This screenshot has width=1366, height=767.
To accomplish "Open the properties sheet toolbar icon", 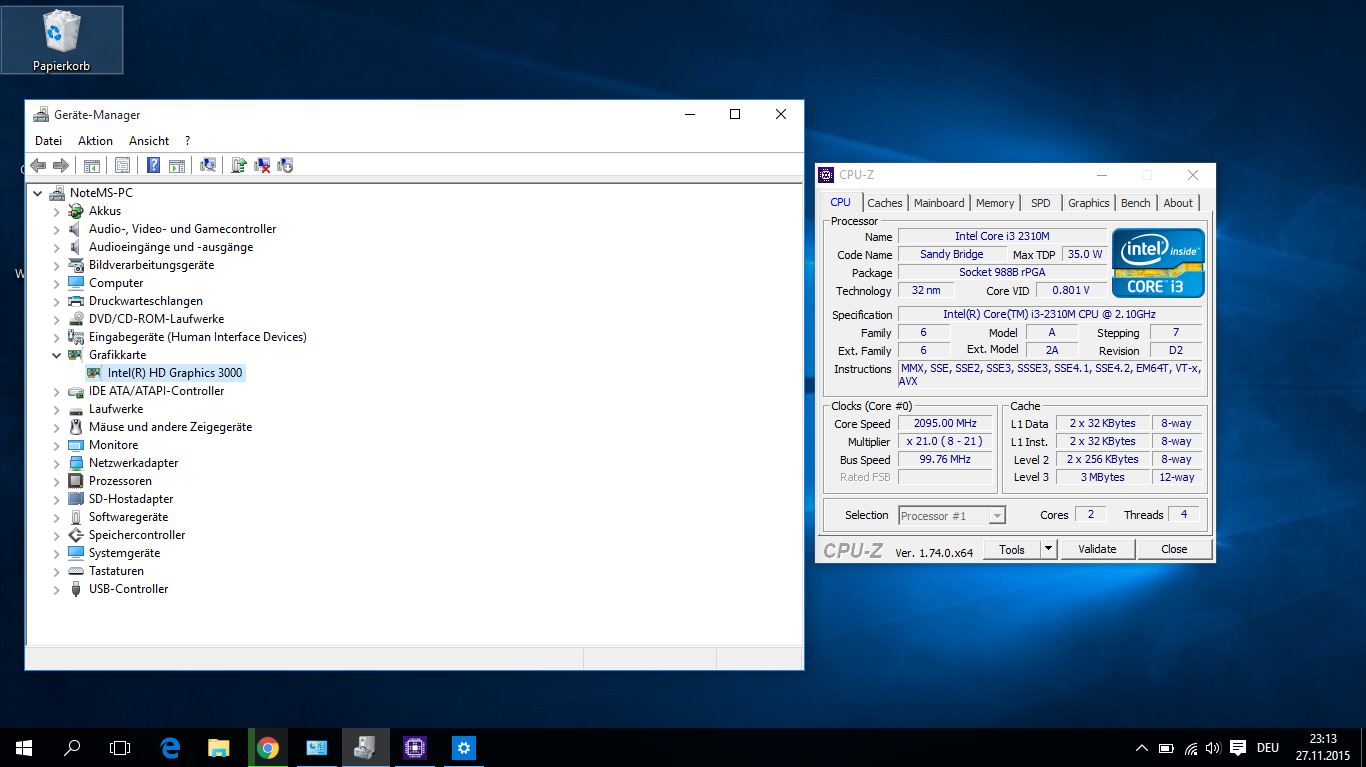I will pyautogui.click(x=122, y=165).
